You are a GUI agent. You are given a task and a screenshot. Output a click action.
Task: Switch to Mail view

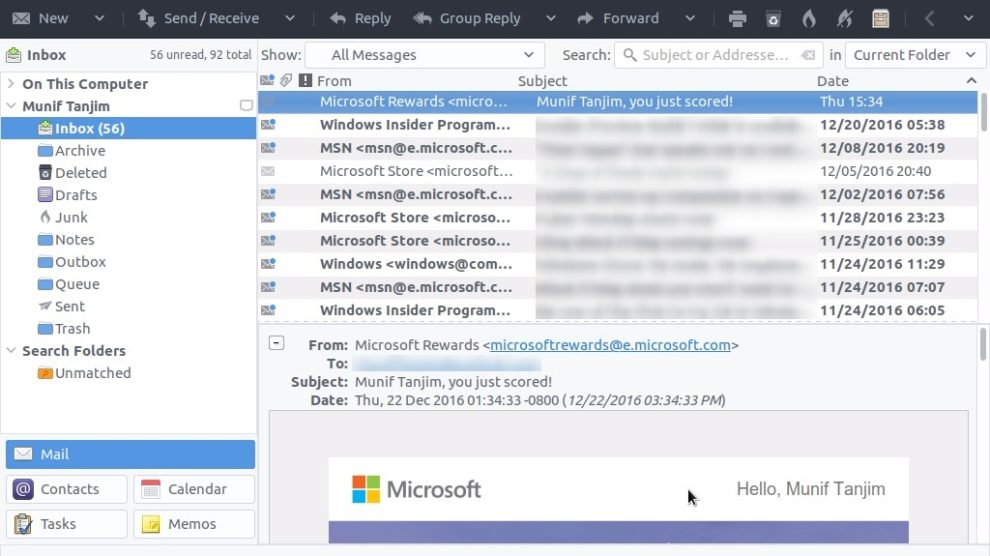click(130, 454)
